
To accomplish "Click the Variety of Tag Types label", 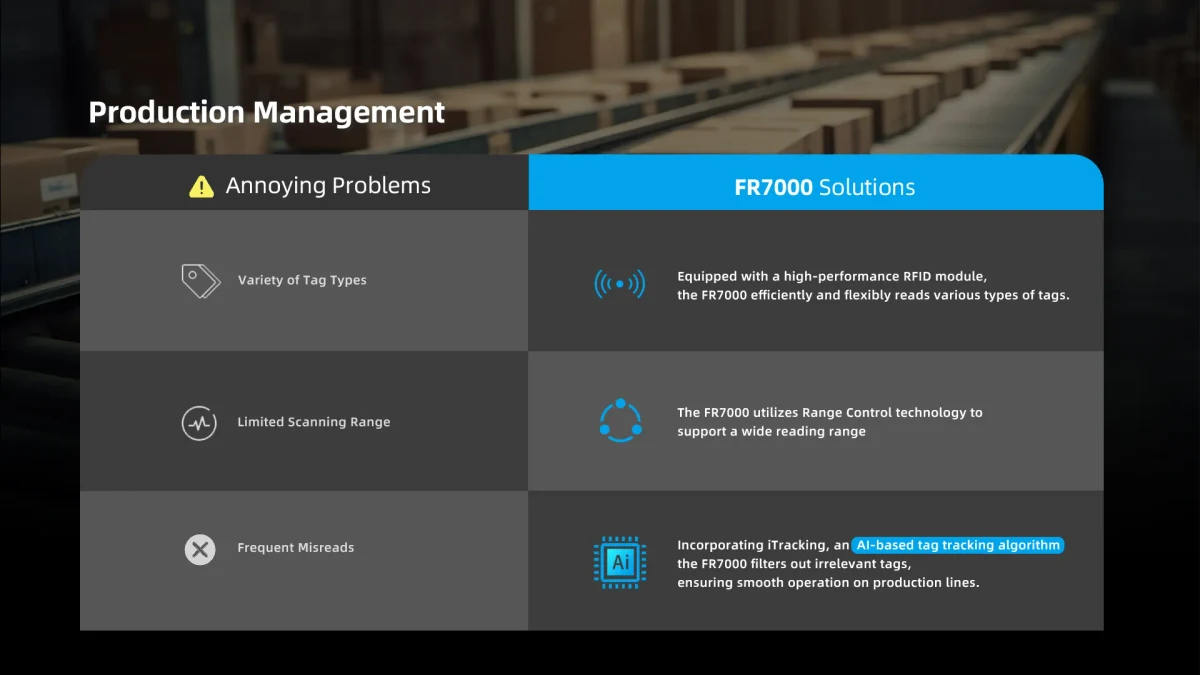I will (x=302, y=280).
